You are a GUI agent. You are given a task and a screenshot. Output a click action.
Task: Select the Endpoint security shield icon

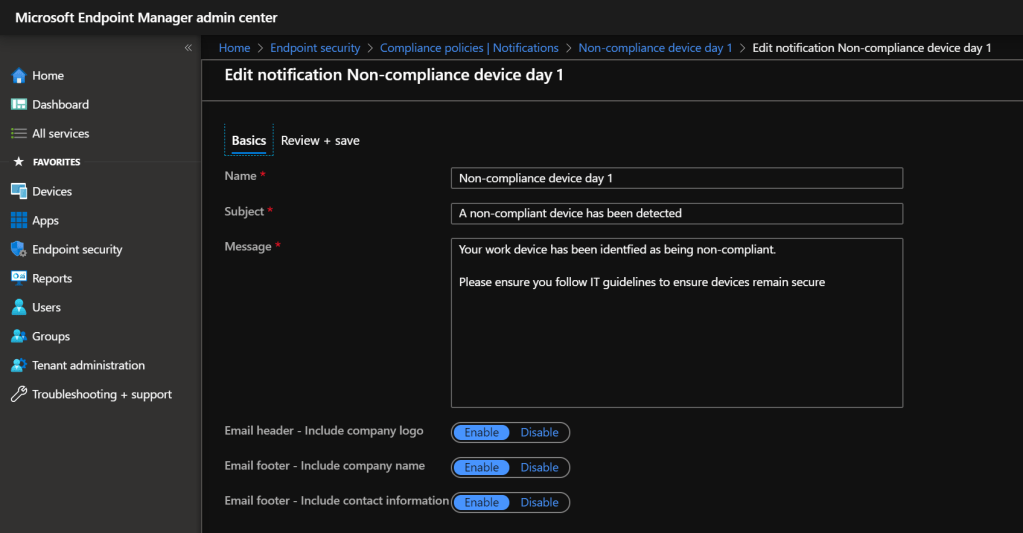18,250
